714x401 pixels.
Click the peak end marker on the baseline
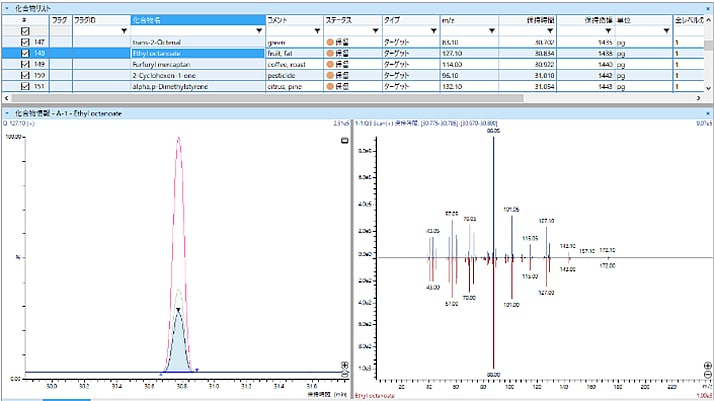click(x=197, y=371)
